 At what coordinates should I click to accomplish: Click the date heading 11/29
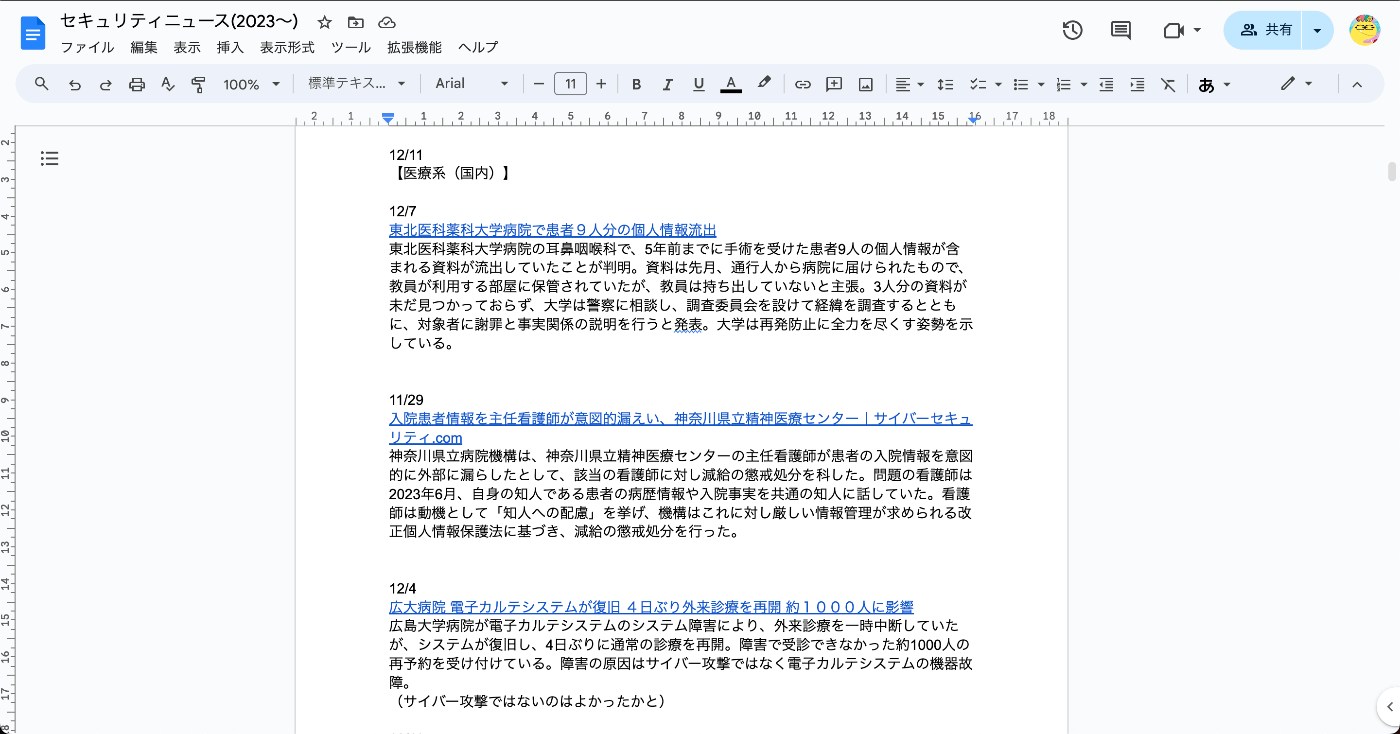click(x=406, y=400)
